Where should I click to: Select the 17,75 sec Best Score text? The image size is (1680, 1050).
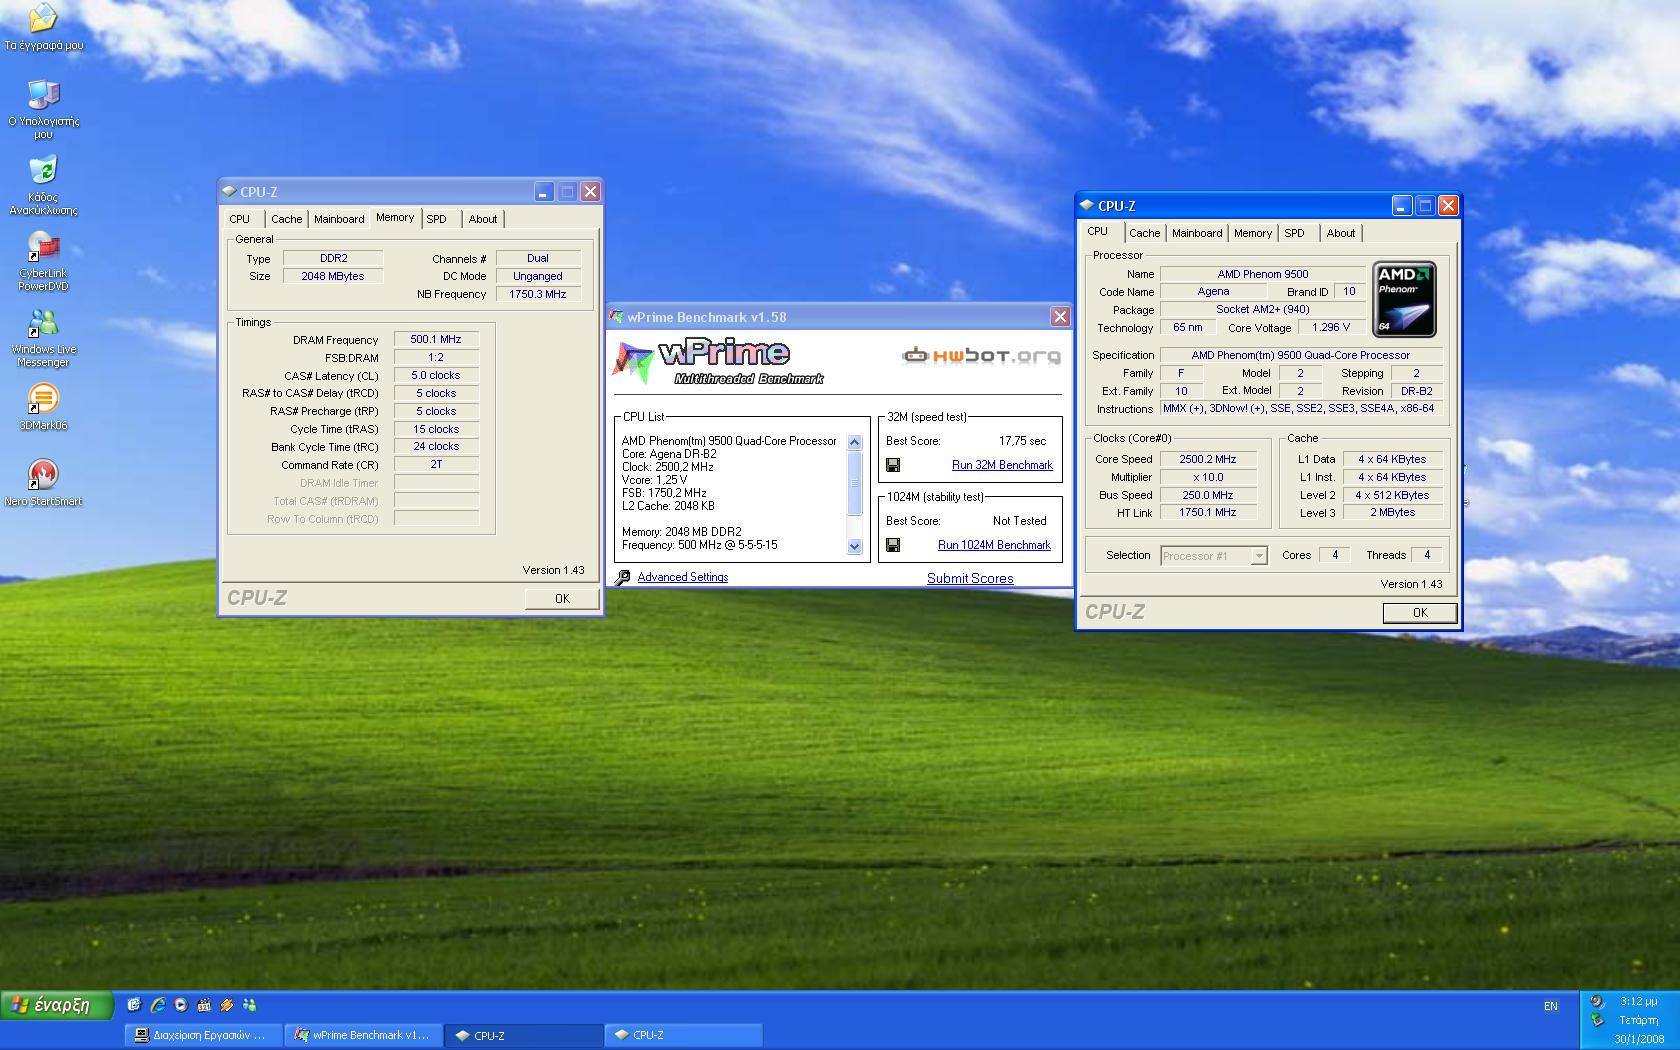[x=1022, y=441]
